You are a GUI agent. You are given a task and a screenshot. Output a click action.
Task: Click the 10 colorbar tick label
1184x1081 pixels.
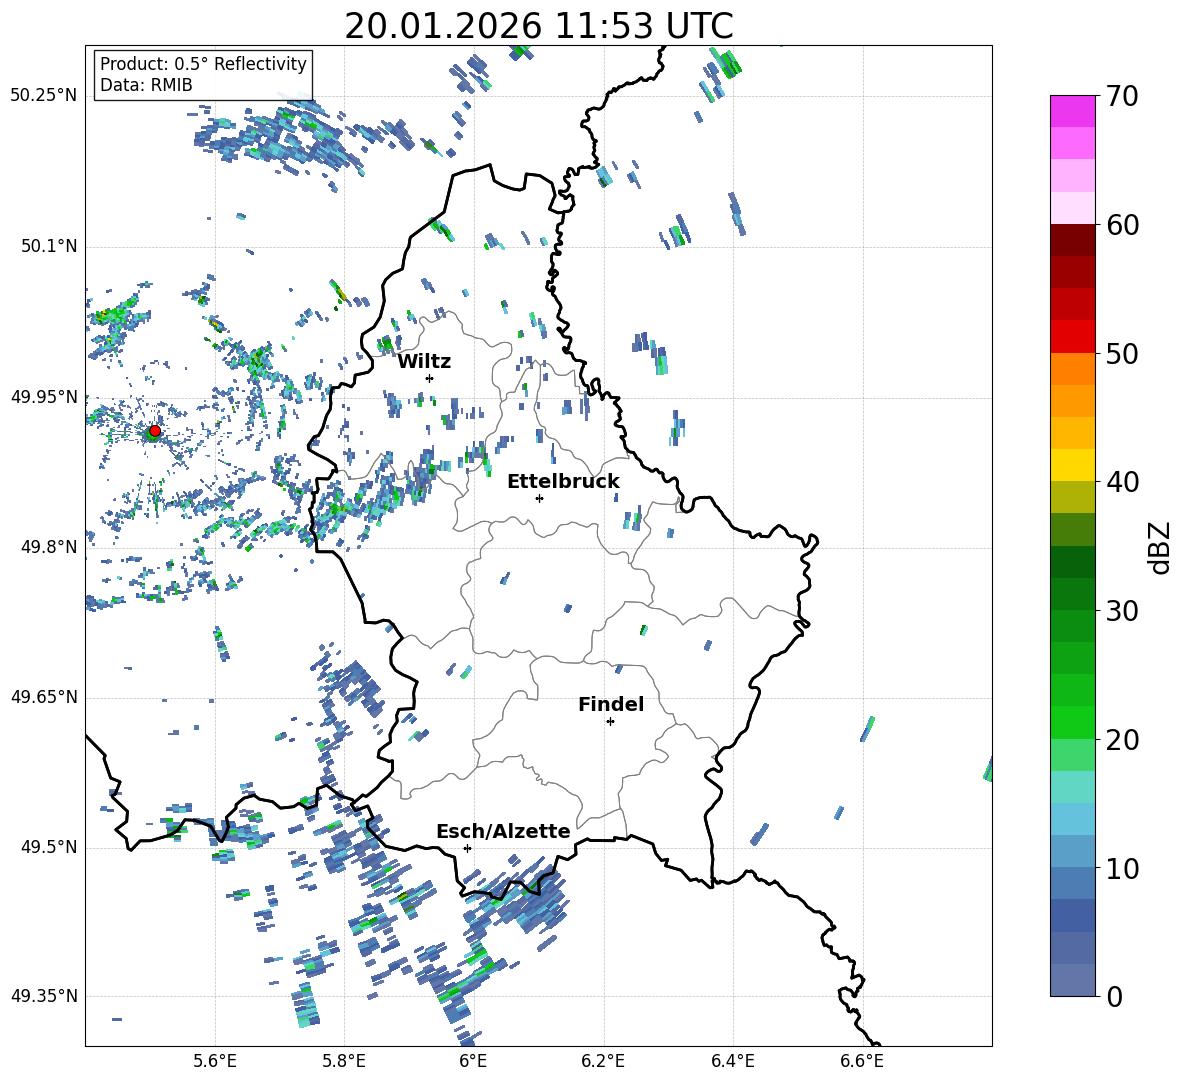tap(1122, 868)
